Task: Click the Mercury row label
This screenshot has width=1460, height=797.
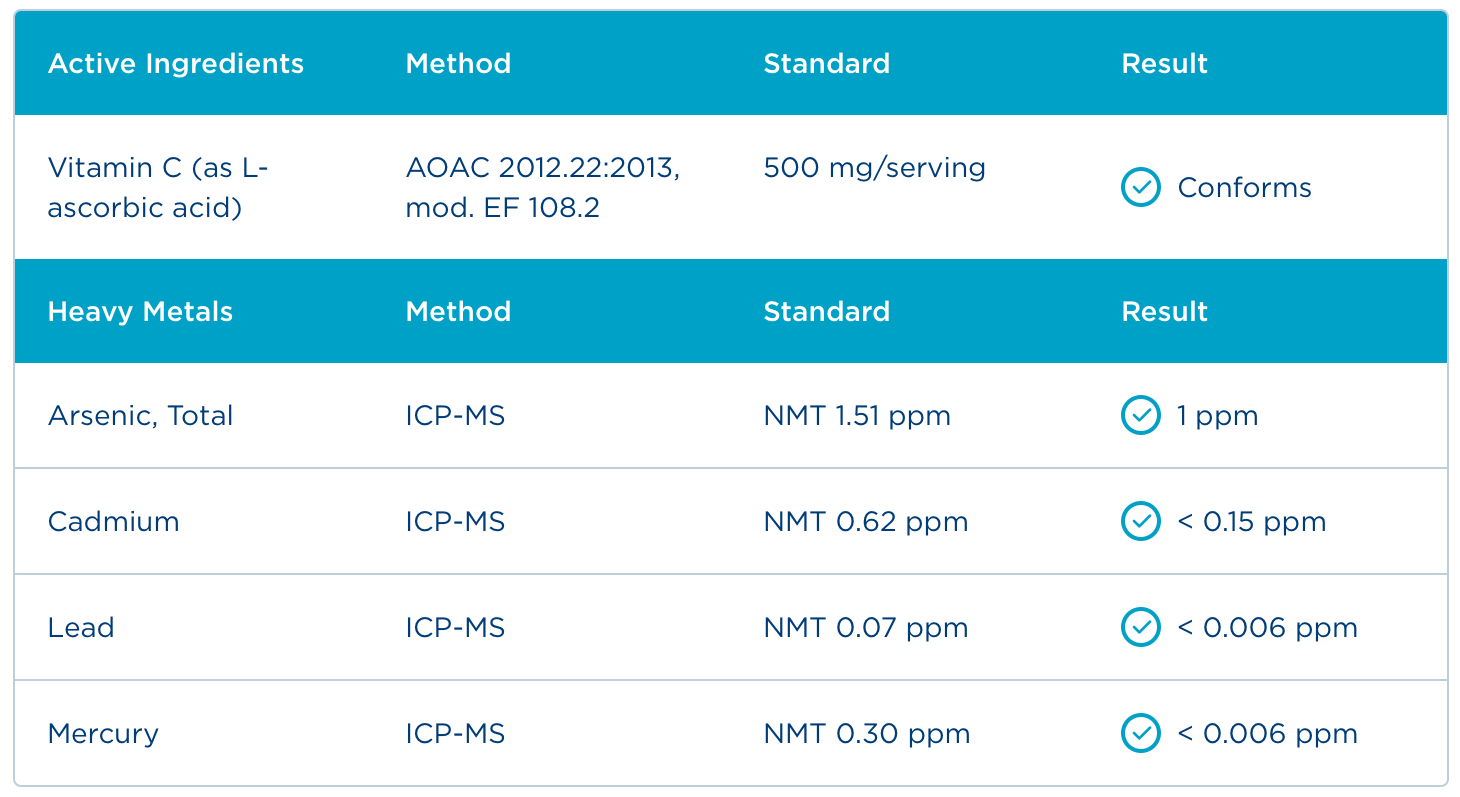Action: coord(103,734)
